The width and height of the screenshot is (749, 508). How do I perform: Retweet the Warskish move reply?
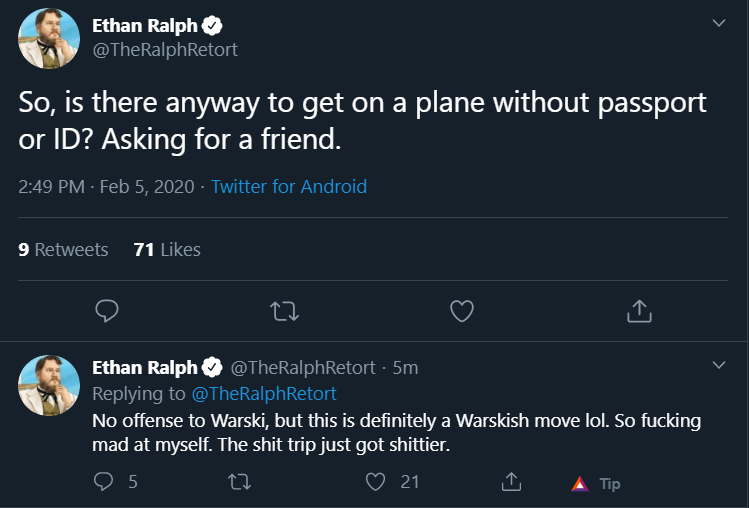(x=239, y=482)
